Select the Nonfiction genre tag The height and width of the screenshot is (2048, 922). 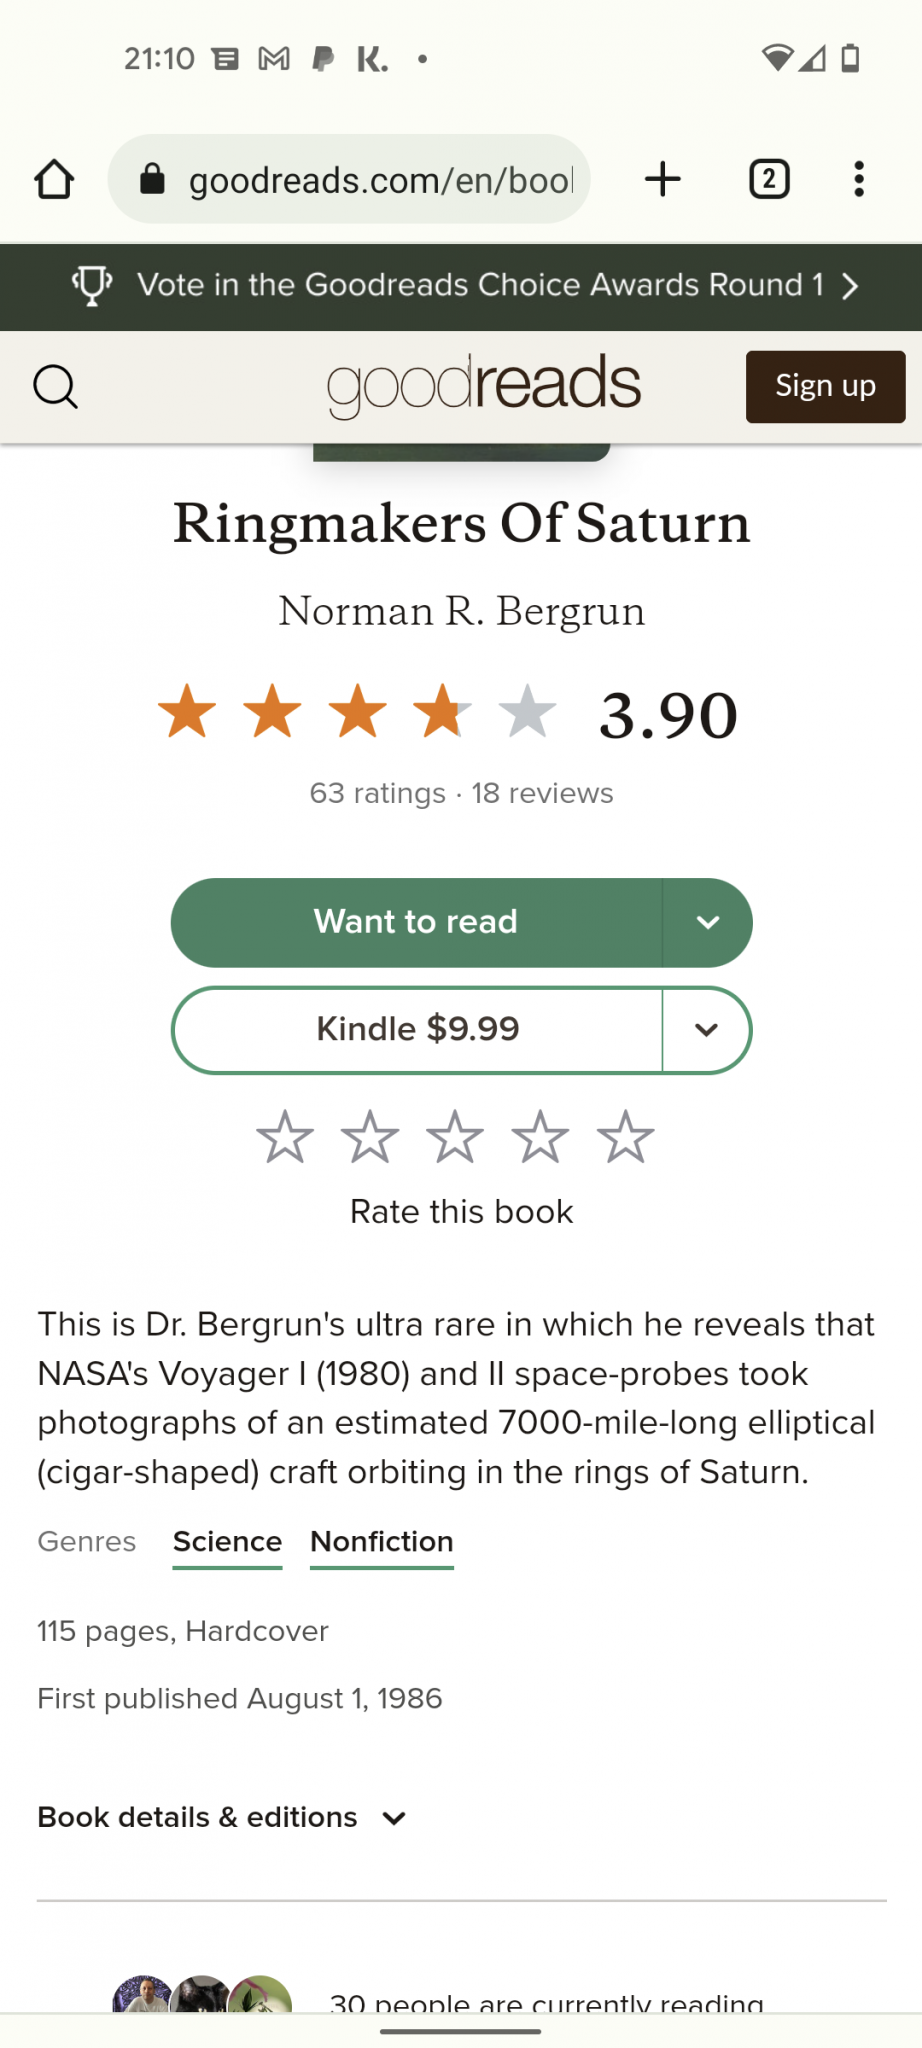[382, 1542]
